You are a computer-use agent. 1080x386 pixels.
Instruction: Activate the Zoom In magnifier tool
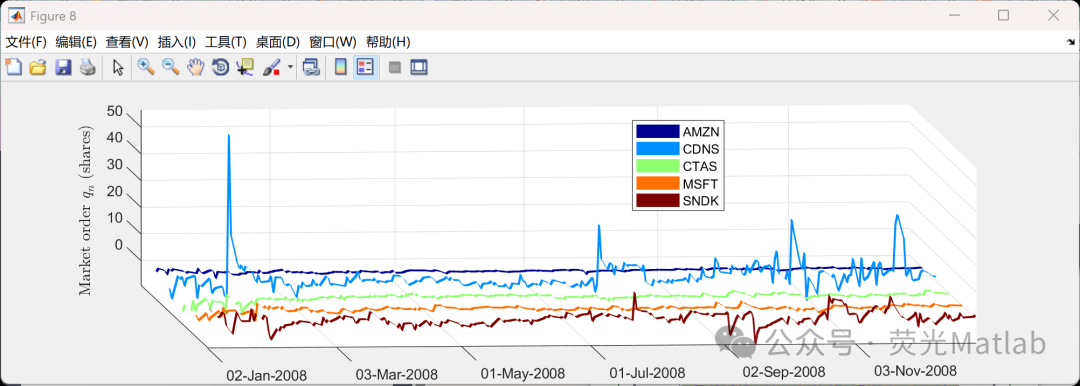pos(145,67)
